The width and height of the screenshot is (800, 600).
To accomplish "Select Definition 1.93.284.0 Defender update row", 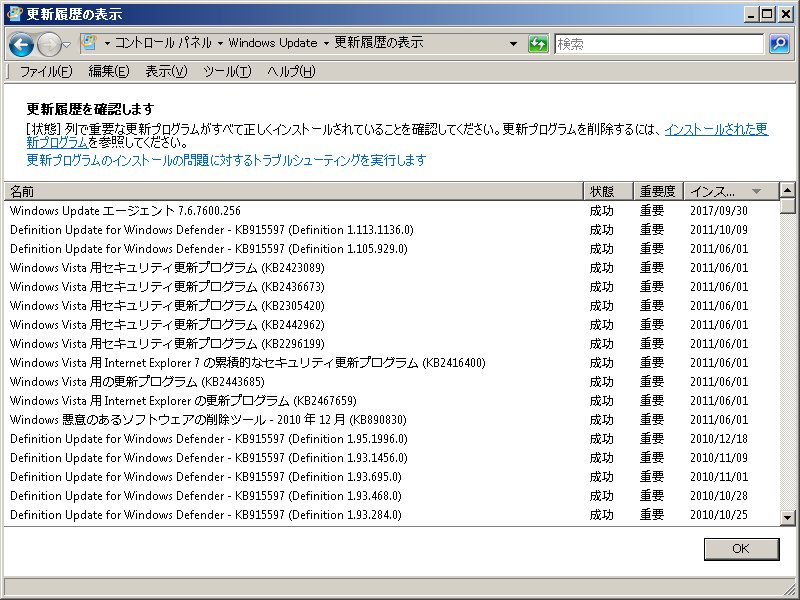I will click(x=391, y=515).
